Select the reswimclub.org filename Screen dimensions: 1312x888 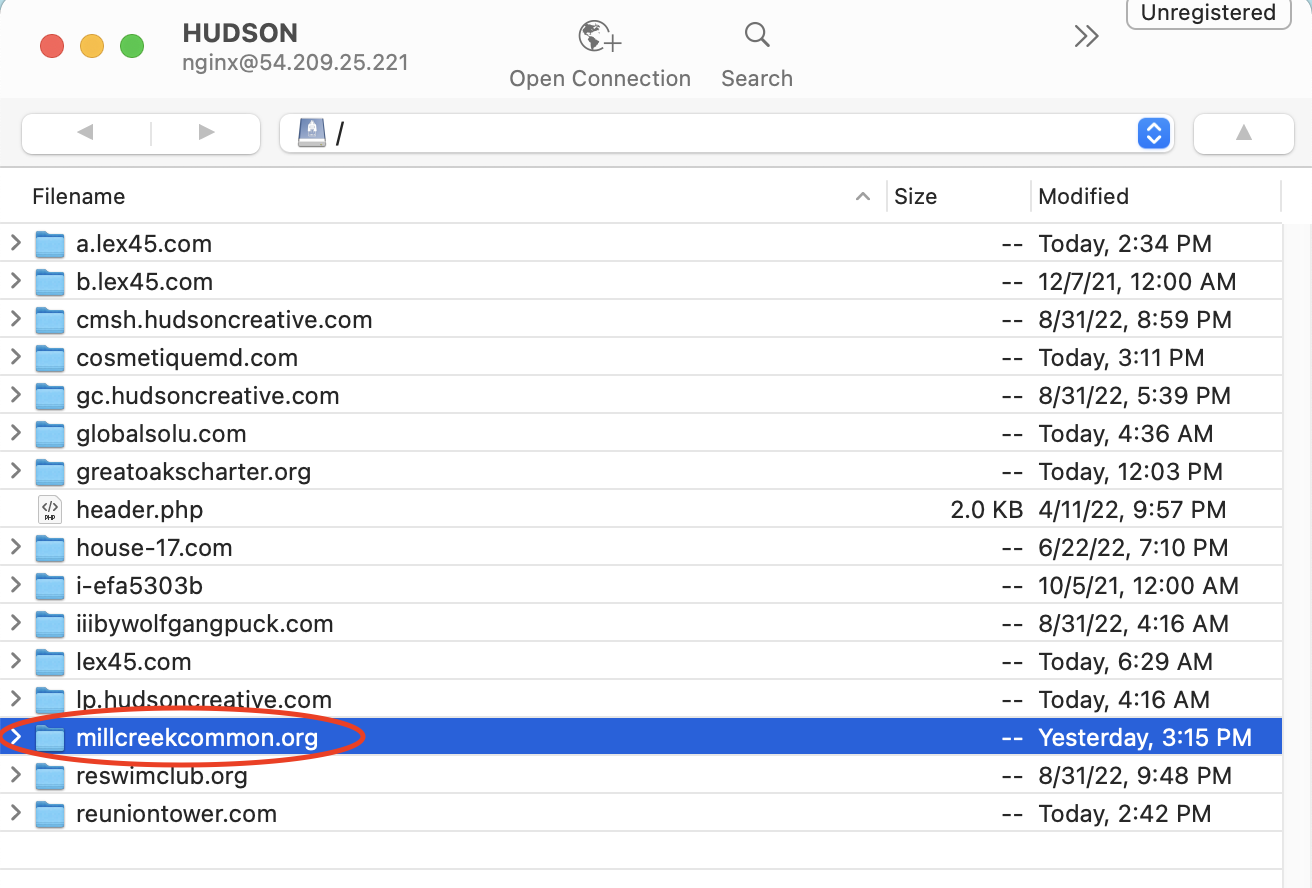pos(162,775)
